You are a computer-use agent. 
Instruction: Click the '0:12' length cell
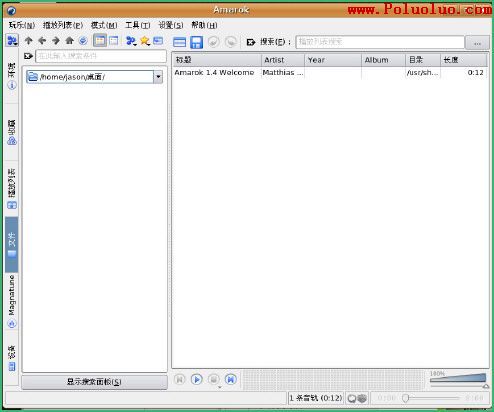click(475, 73)
